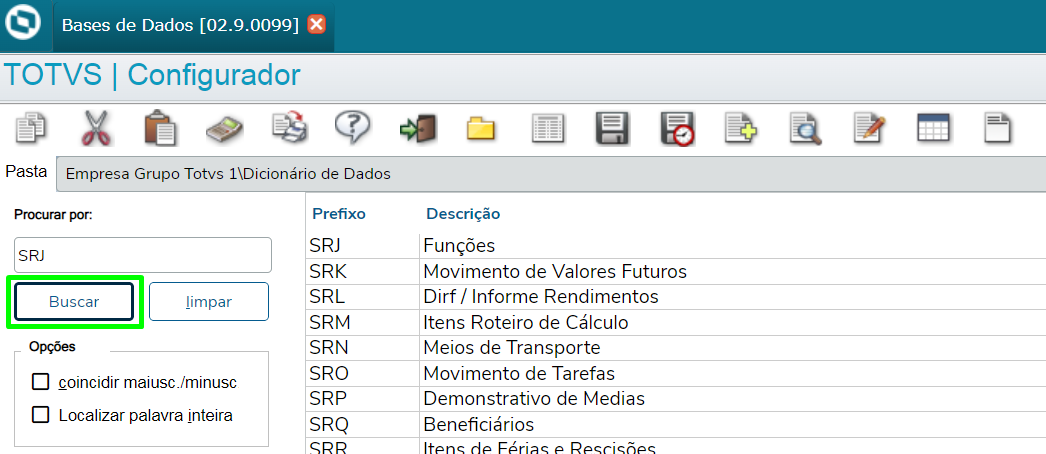Enable coincidir maiusc./minusc checkbox

pyautogui.click(x=41, y=382)
